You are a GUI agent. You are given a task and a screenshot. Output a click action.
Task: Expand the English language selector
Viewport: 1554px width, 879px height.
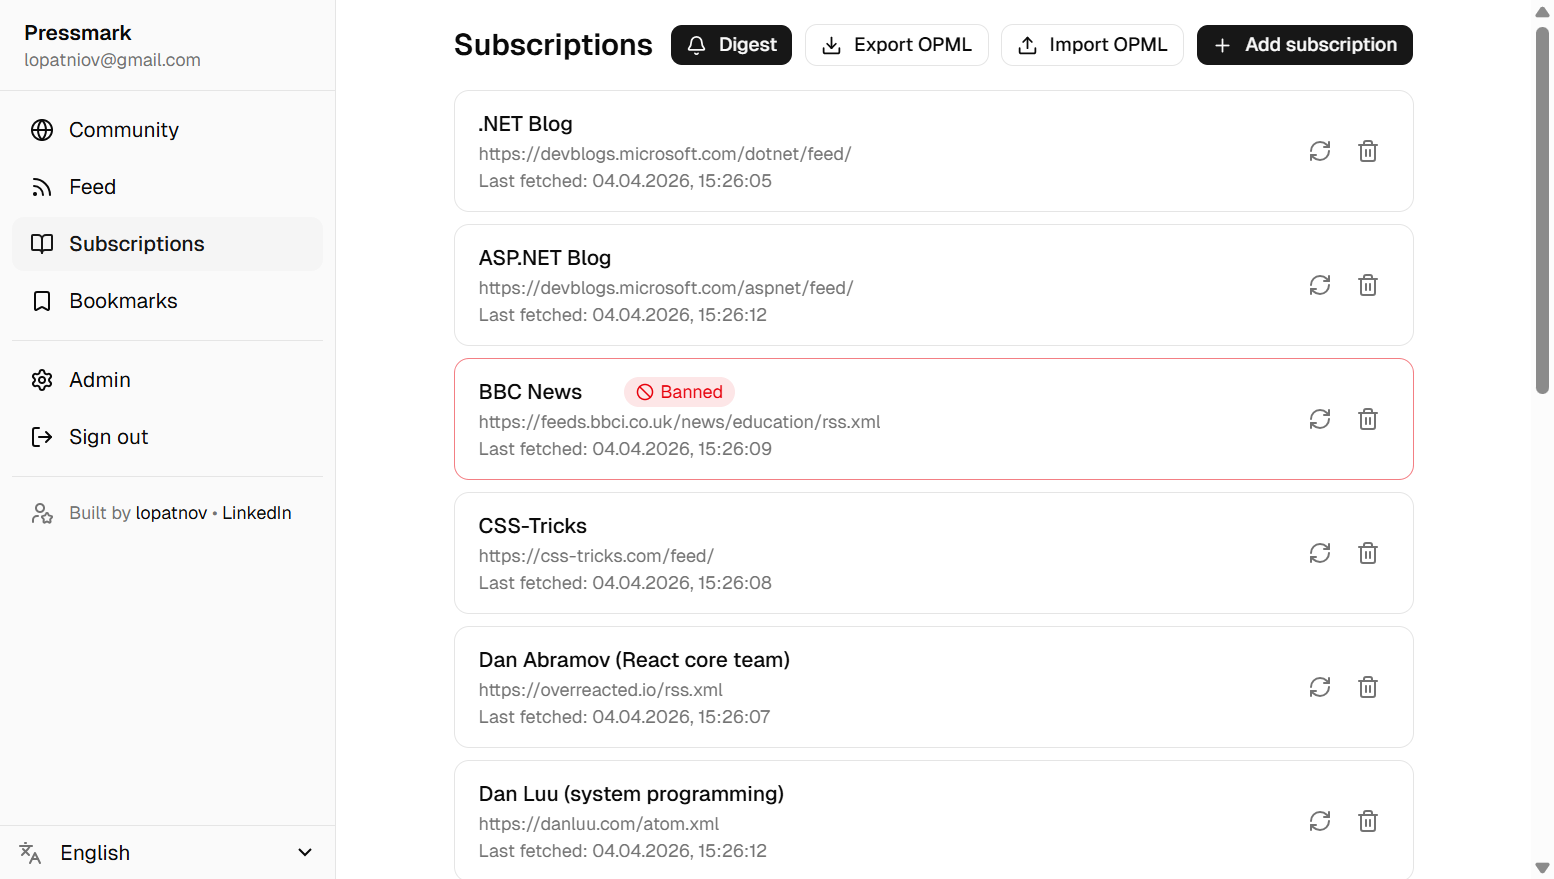[x=305, y=852]
